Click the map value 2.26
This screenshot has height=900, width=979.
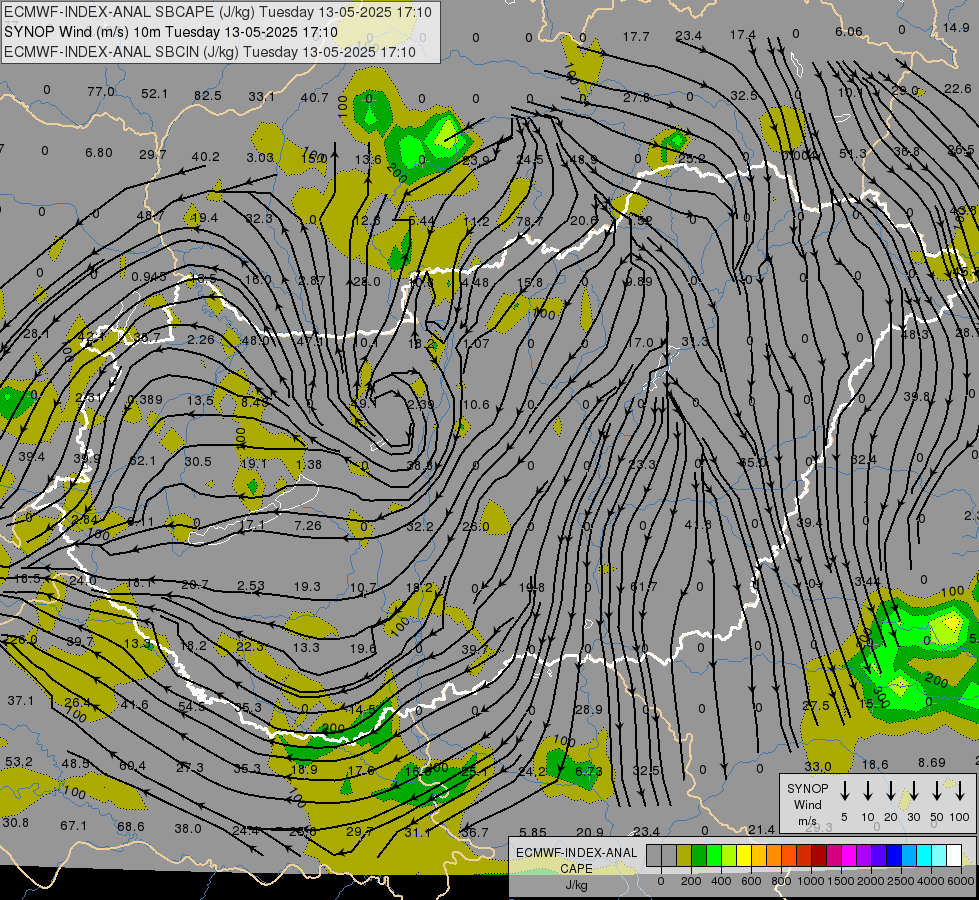coord(201,340)
